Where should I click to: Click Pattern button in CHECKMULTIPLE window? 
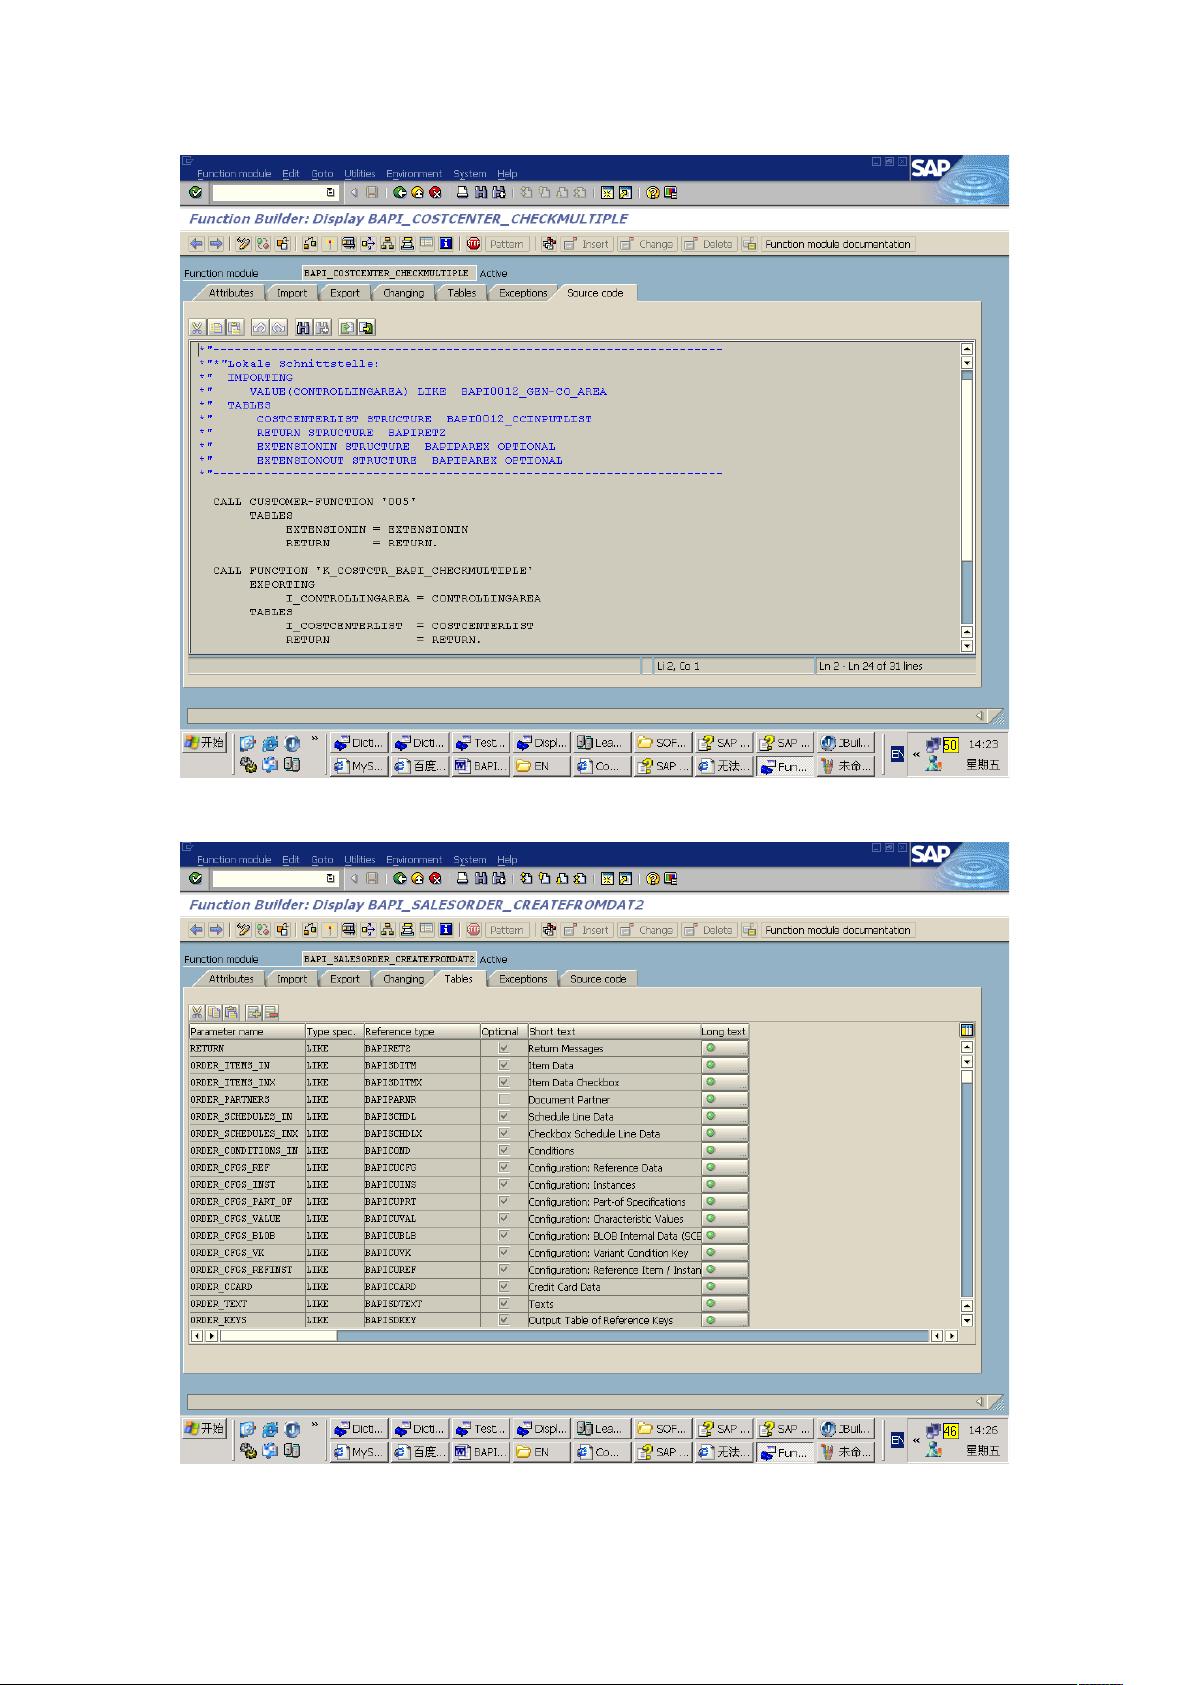[506, 244]
